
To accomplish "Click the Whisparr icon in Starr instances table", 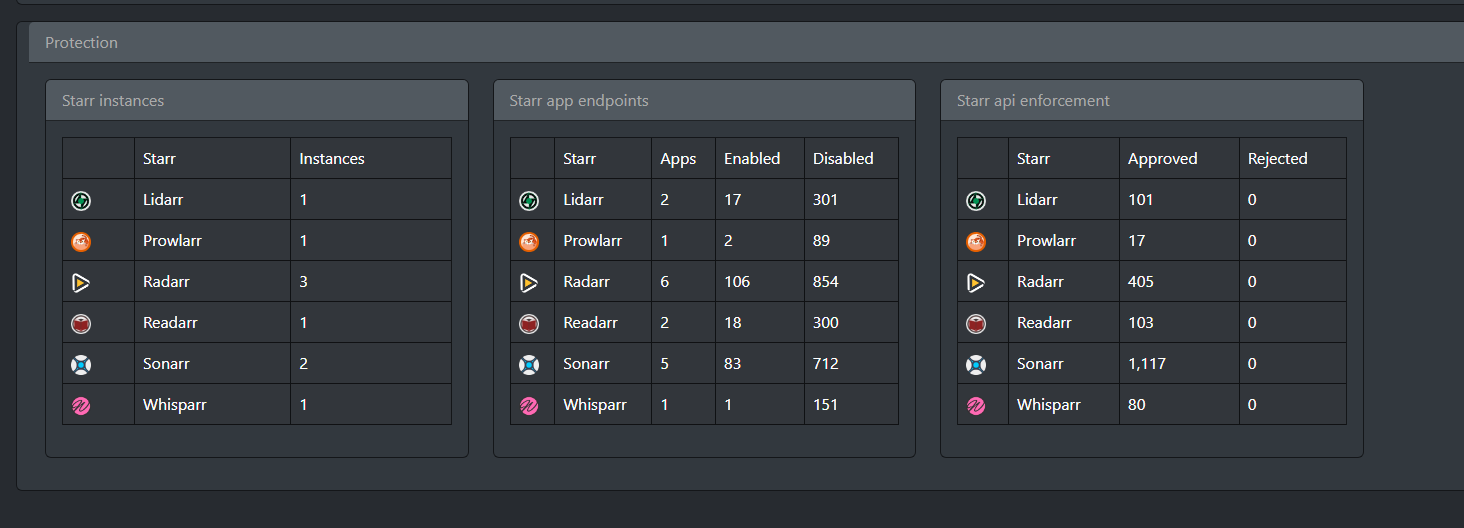I will pyautogui.click(x=81, y=405).
